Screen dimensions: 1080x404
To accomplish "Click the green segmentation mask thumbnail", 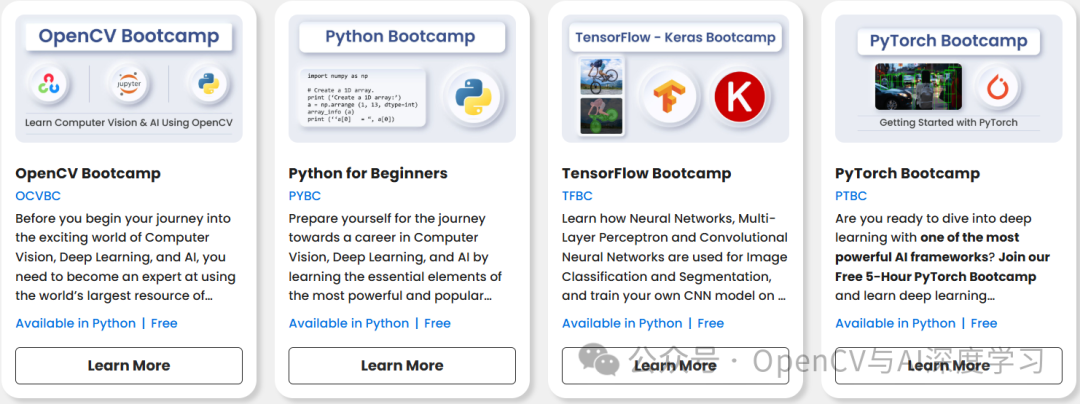I will click(x=601, y=116).
